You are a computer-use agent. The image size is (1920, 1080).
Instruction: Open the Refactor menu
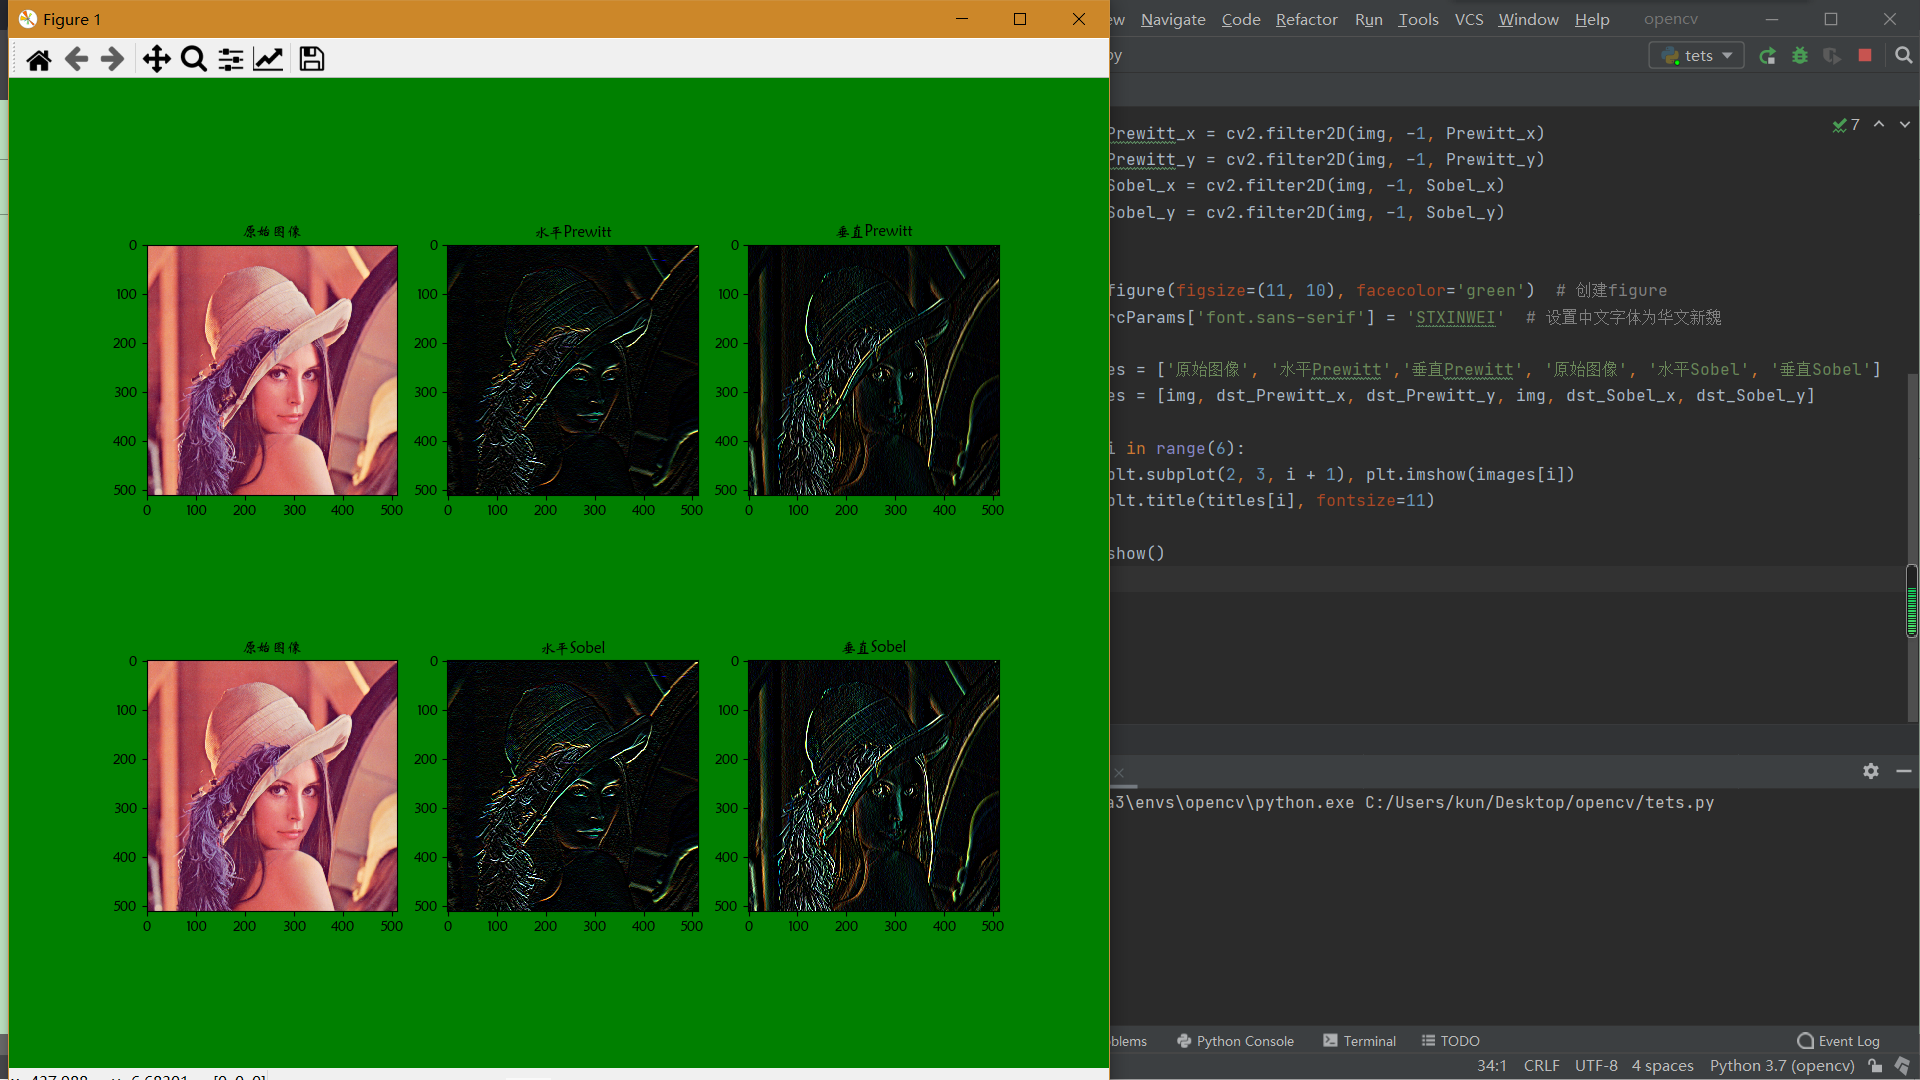point(1306,19)
